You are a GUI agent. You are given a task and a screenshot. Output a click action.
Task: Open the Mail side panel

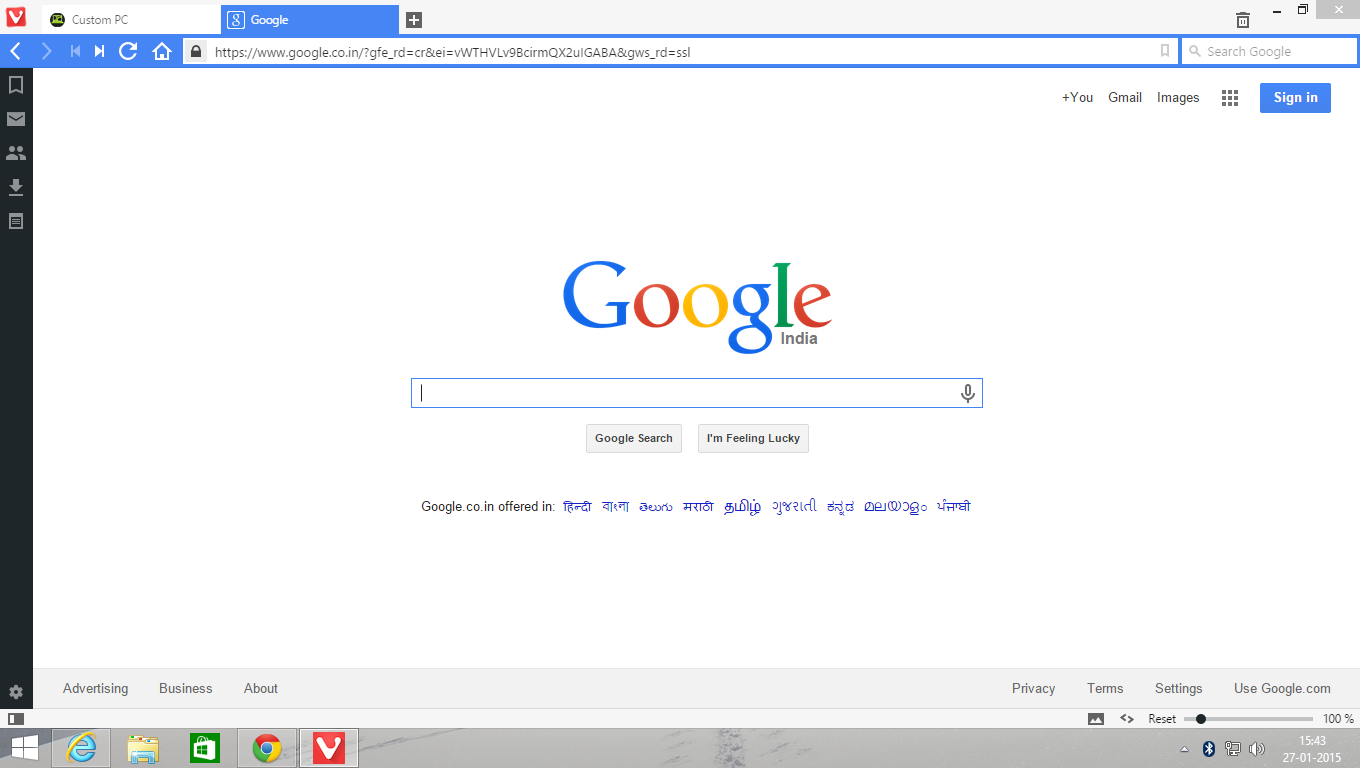click(x=16, y=119)
